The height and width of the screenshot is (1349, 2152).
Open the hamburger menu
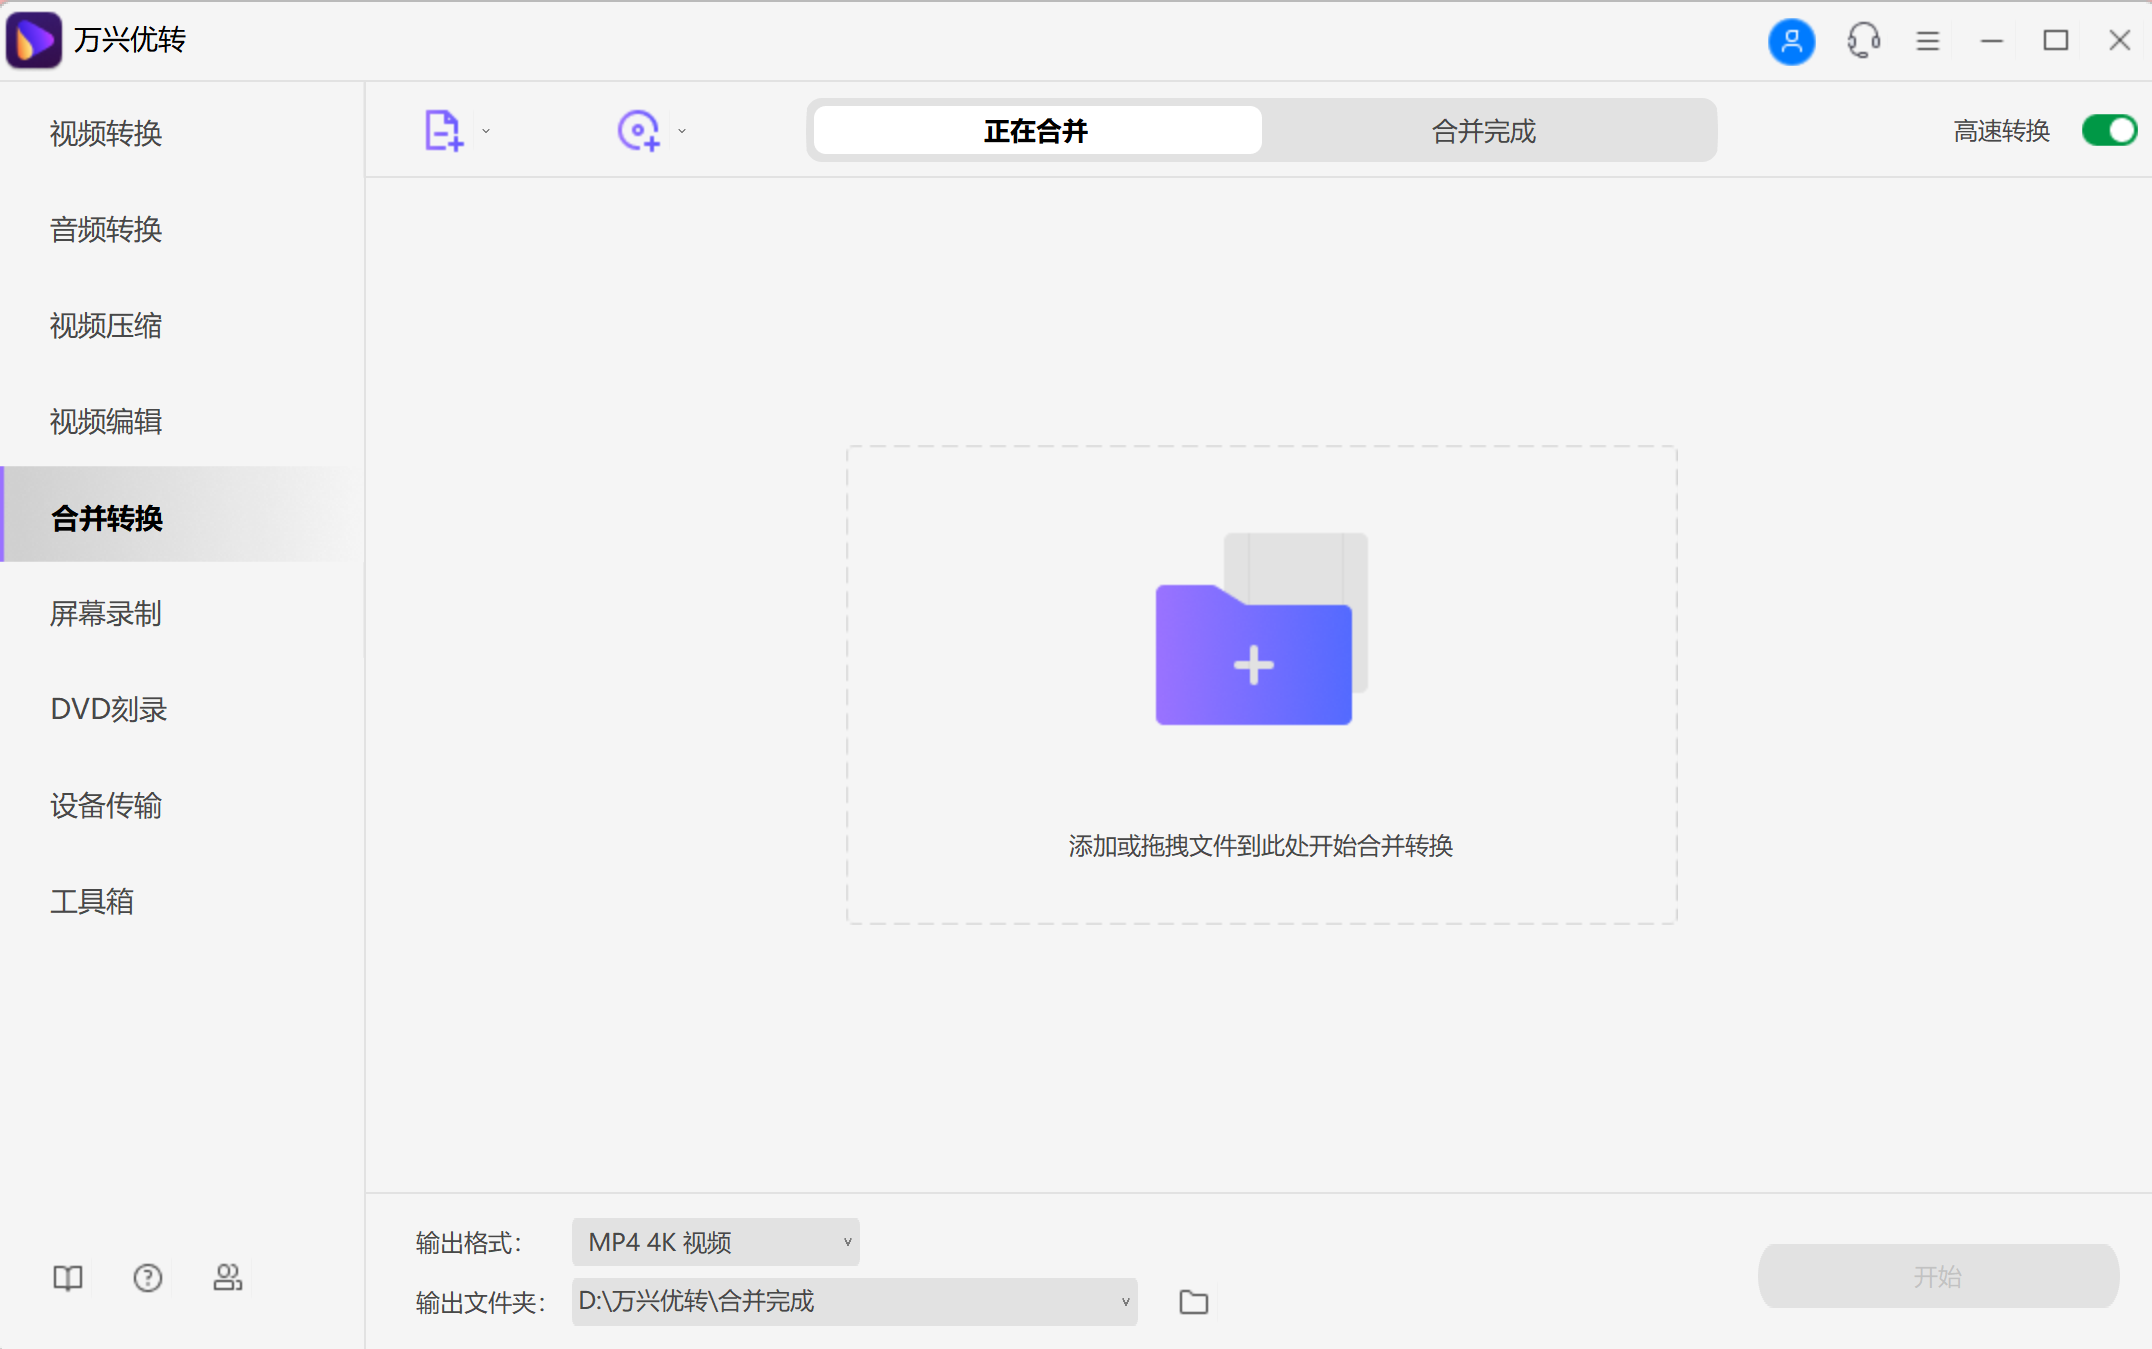[1927, 41]
